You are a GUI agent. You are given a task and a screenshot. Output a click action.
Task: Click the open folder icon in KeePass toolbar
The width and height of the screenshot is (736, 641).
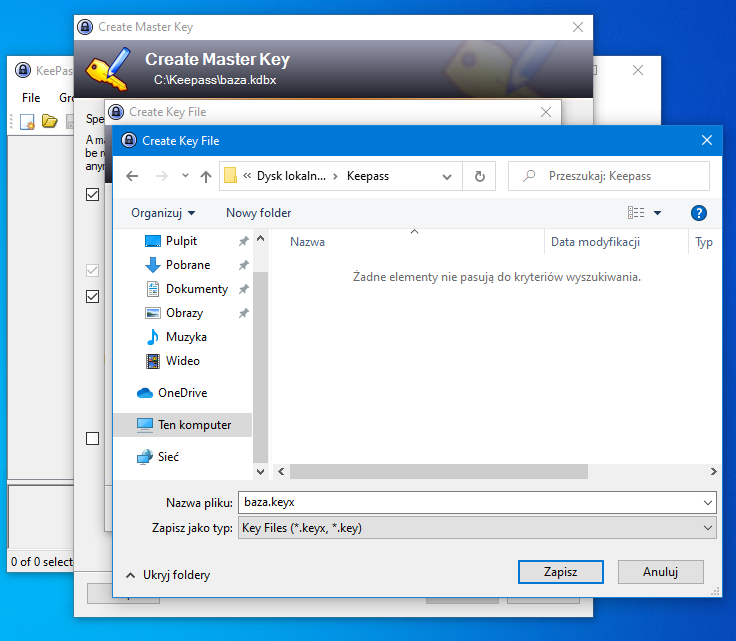49,122
